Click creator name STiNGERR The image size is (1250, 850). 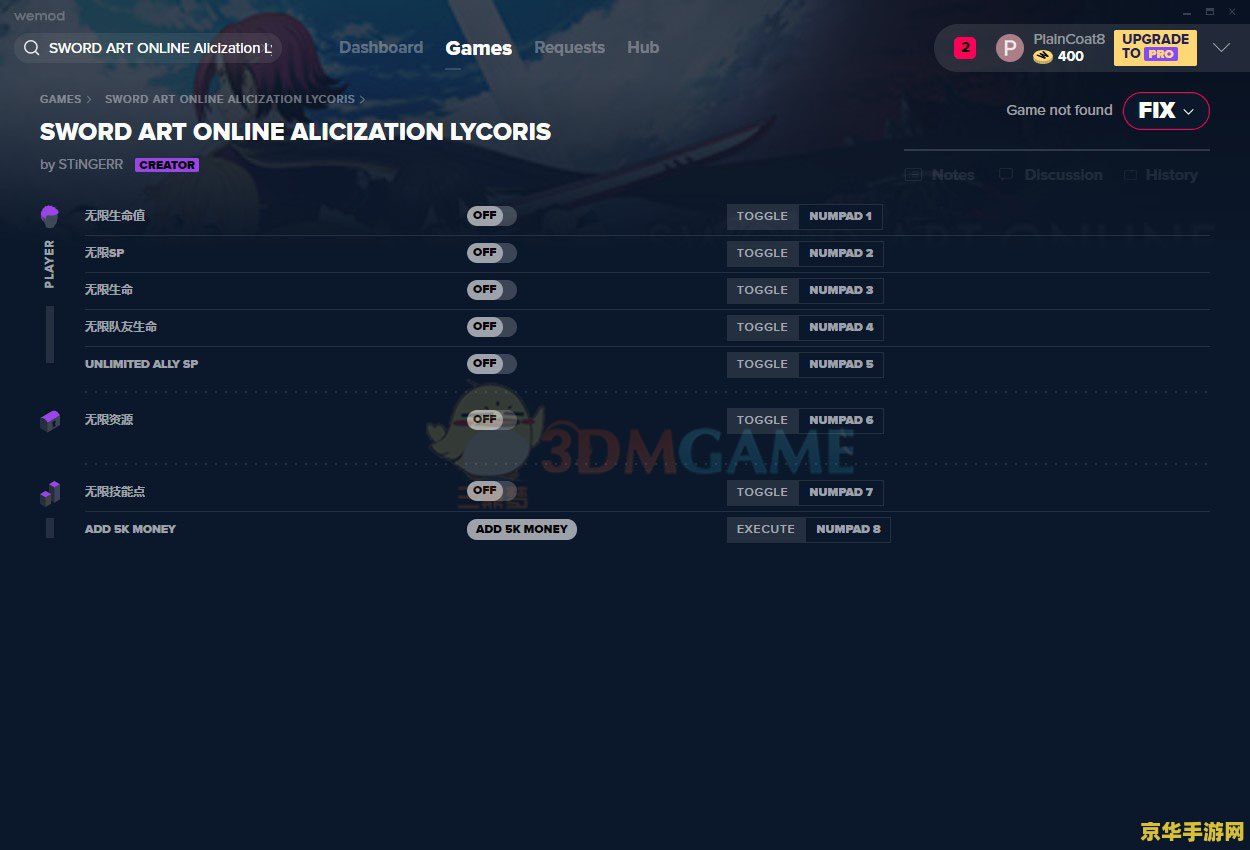(x=90, y=165)
